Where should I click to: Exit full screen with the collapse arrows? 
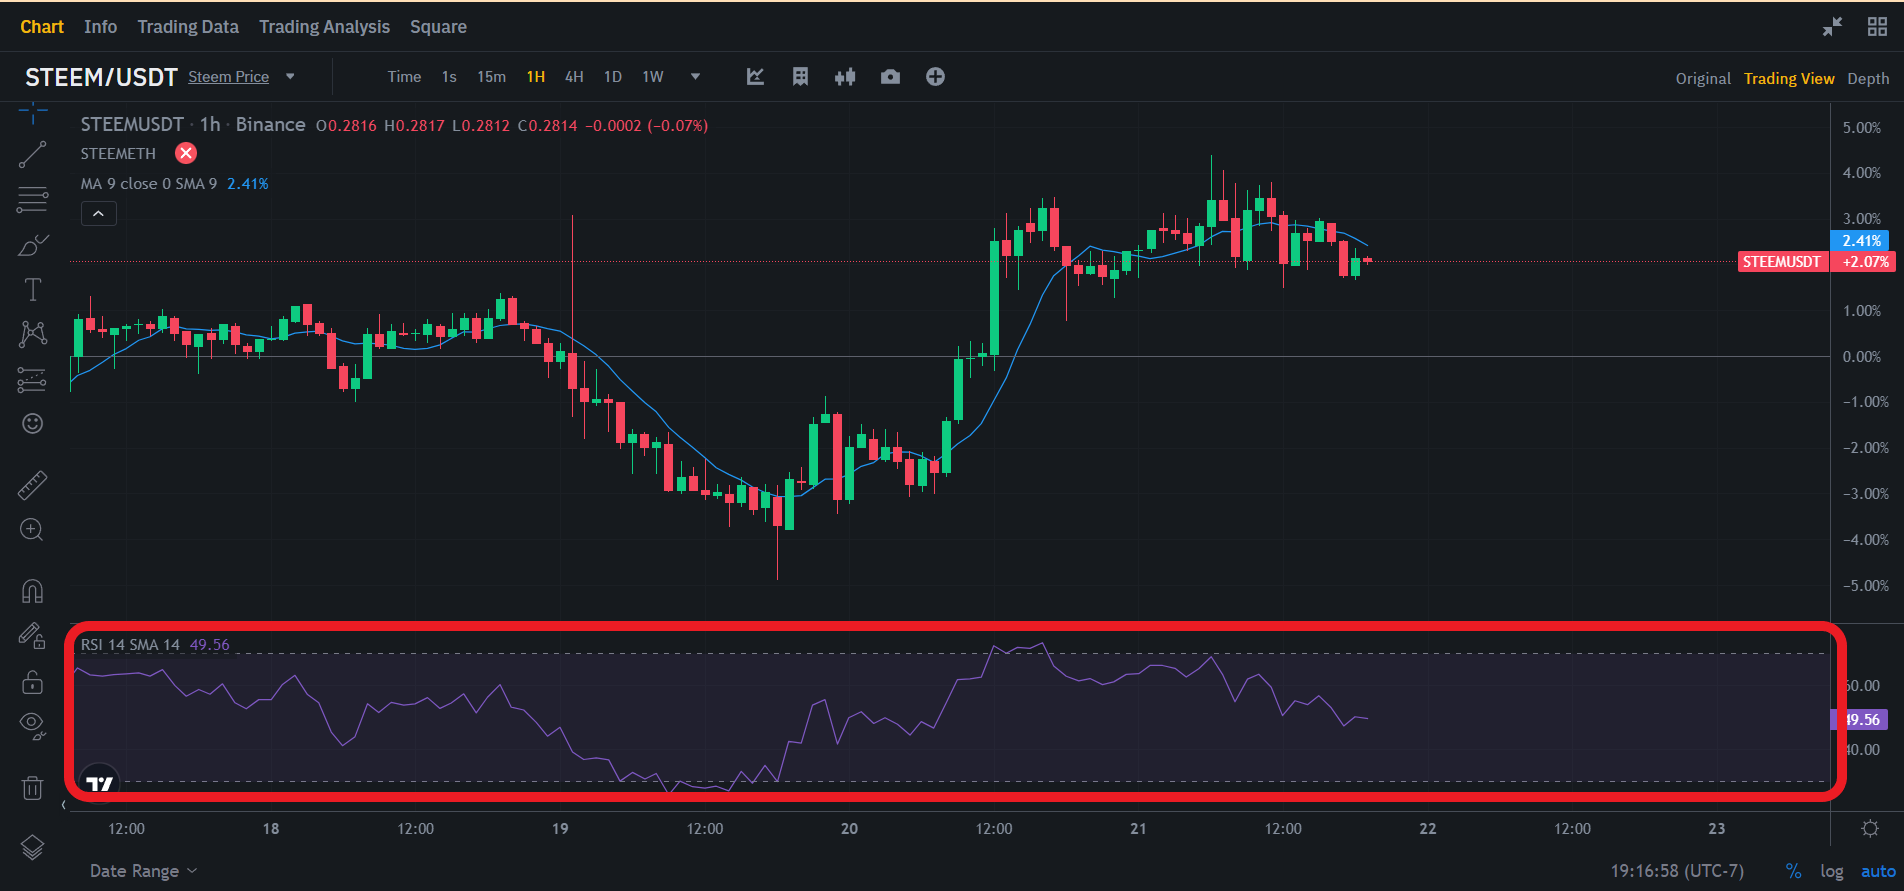[1832, 27]
